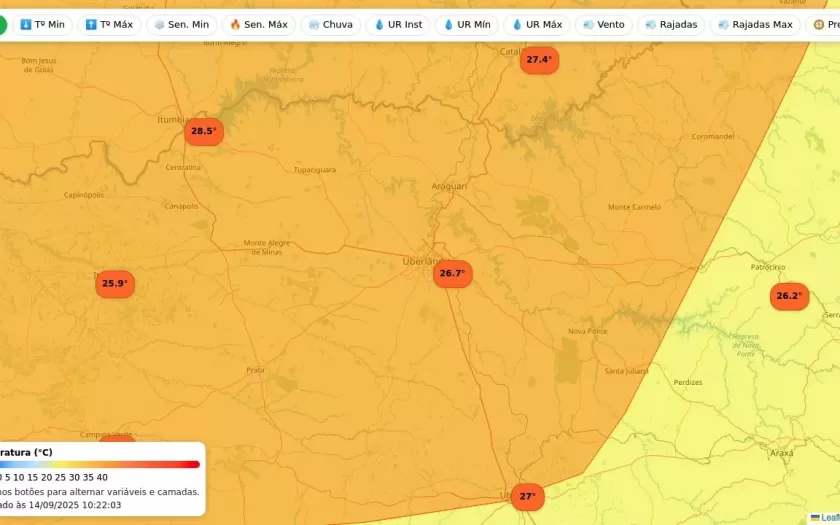Choose the Rajadas Max layer
This screenshot has width=840, height=525.
[x=755, y=25]
